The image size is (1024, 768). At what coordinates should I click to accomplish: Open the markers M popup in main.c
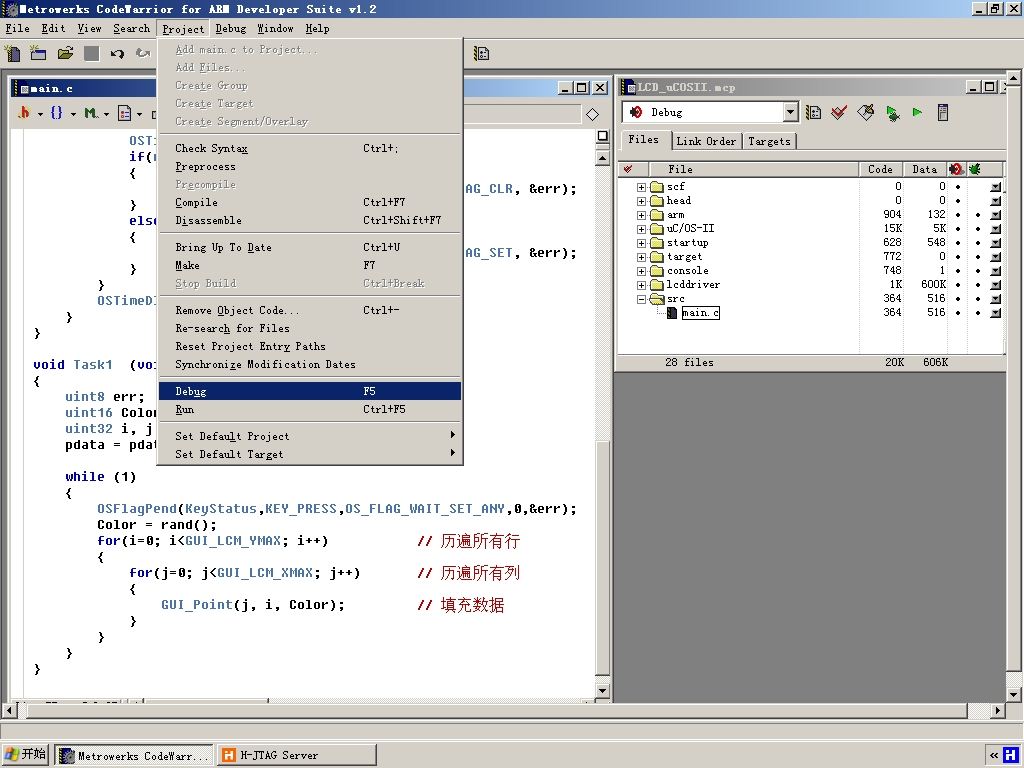tap(96, 113)
